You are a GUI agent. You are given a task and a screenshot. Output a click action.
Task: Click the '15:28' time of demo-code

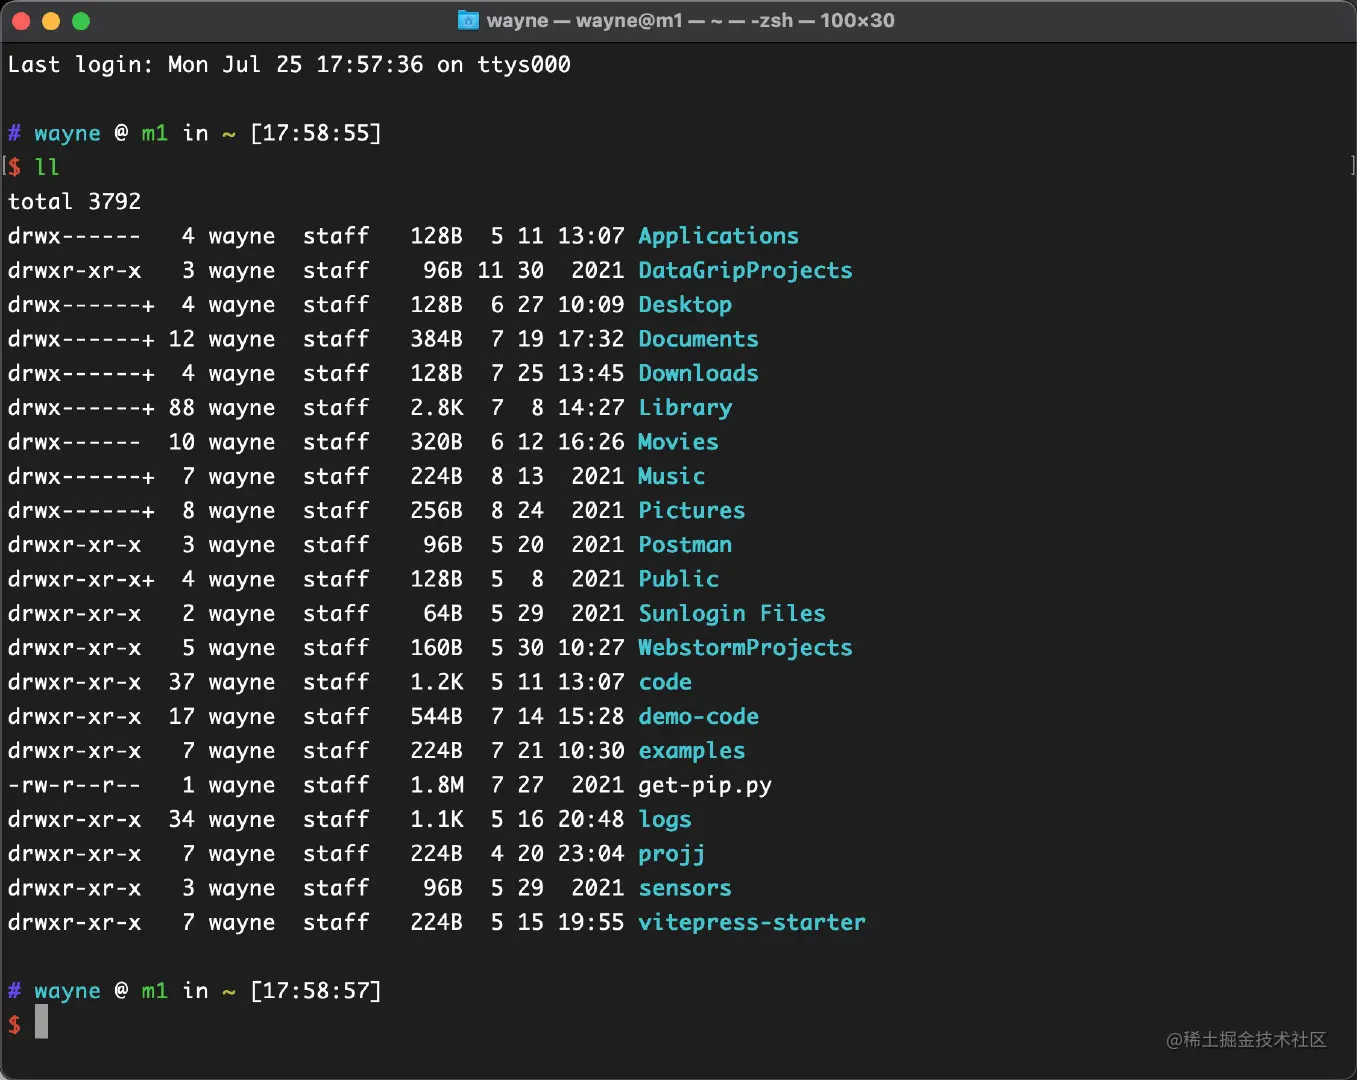point(591,717)
